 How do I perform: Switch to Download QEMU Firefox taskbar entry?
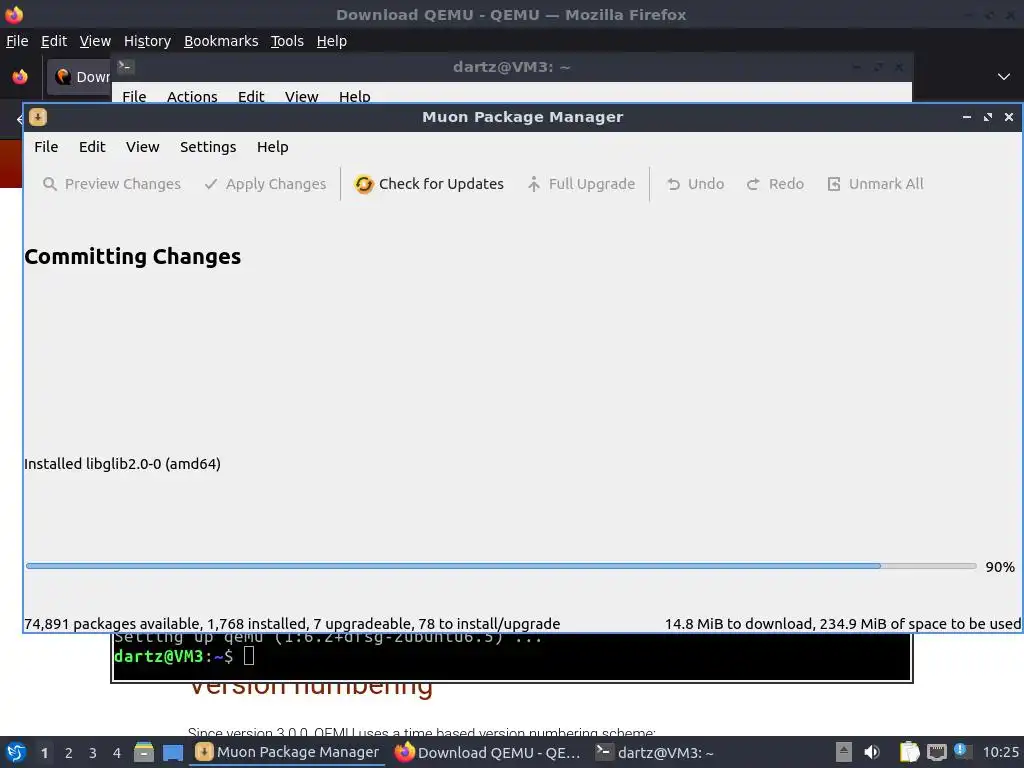[488, 752]
